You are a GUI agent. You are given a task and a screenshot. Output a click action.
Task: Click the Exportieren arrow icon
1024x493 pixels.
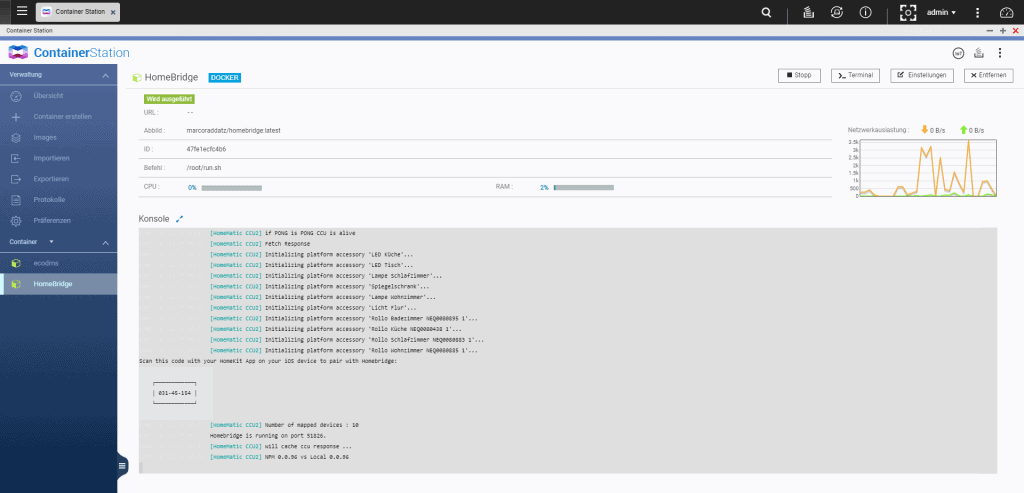click(17, 179)
